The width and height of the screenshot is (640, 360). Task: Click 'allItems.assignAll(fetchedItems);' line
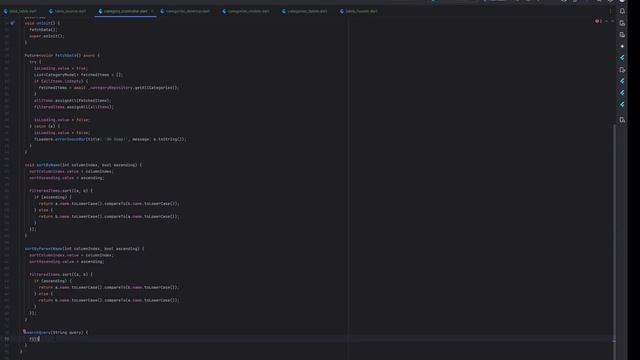73,100
